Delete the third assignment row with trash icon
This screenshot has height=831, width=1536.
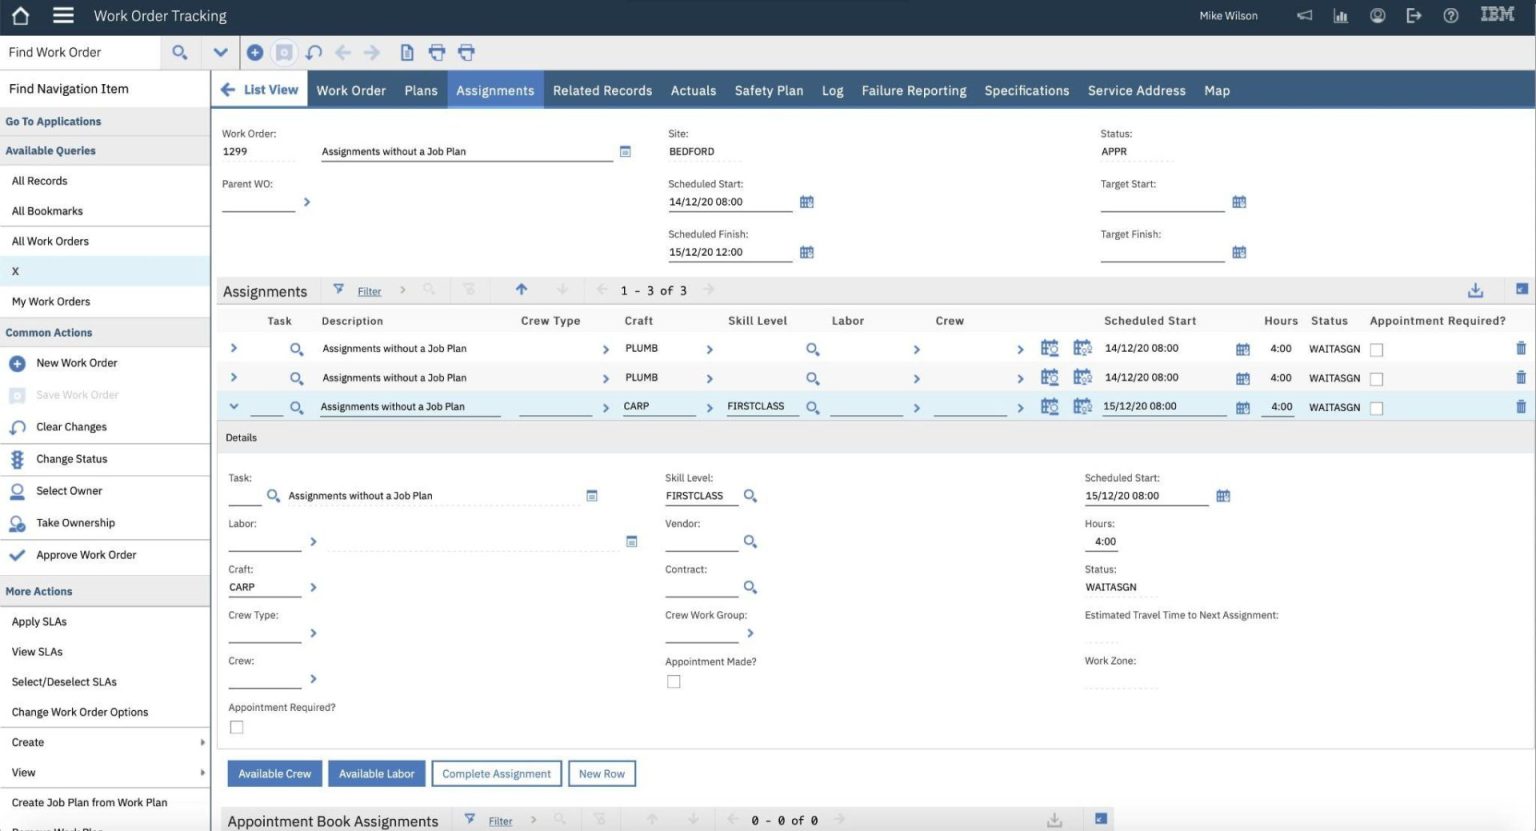pos(1521,406)
